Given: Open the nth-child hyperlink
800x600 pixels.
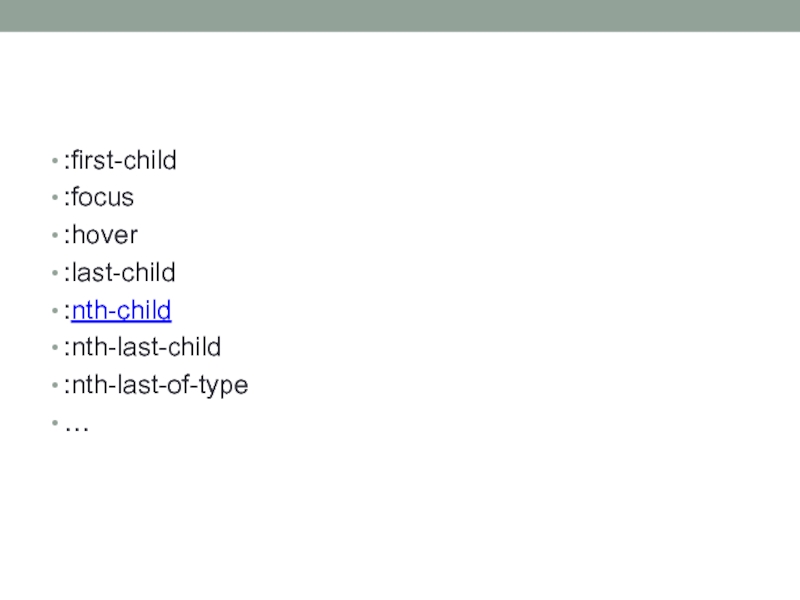Looking at the screenshot, I should coord(121,311).
